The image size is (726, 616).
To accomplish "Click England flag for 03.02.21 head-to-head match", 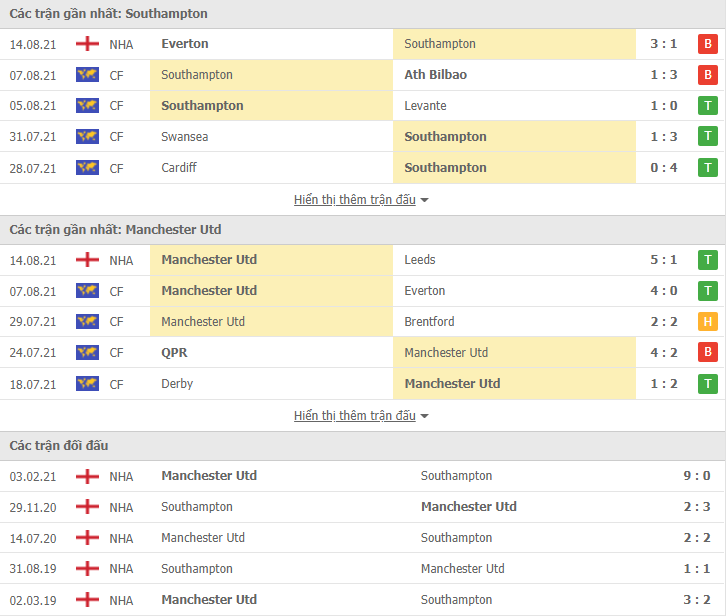I will point(87,476).
